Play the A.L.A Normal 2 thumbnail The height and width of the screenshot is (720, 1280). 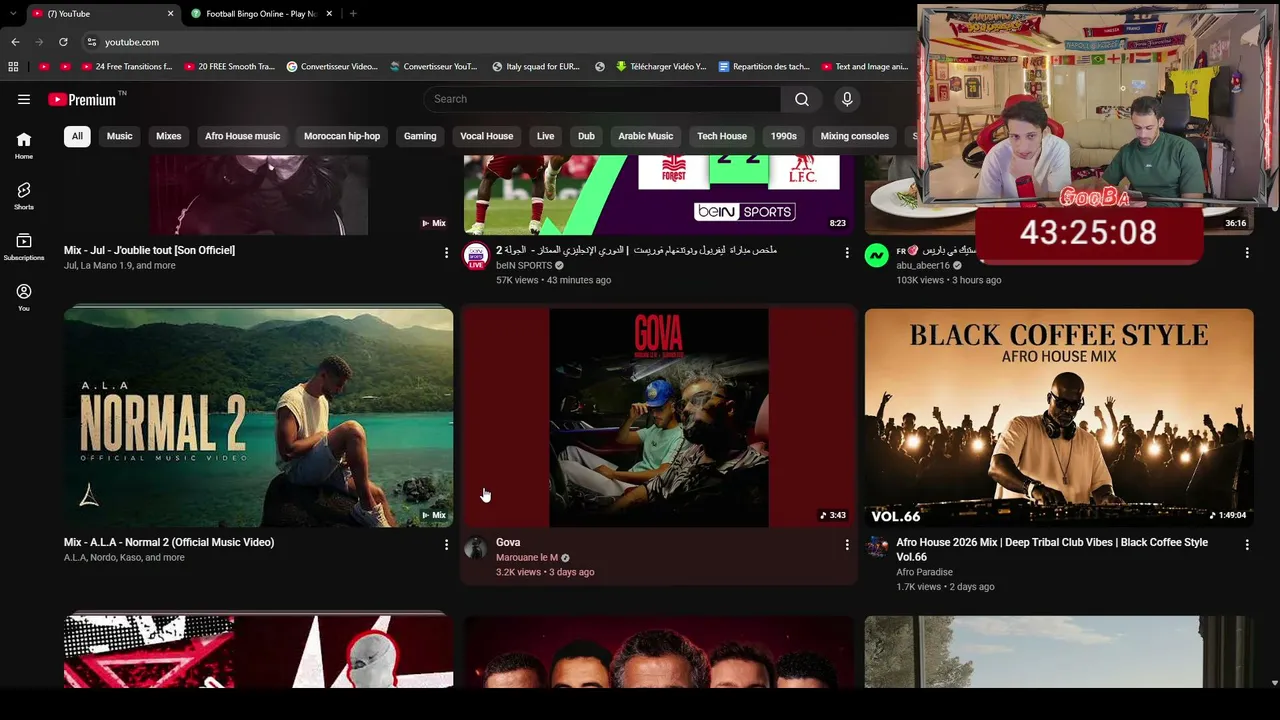tap(259, 418)
